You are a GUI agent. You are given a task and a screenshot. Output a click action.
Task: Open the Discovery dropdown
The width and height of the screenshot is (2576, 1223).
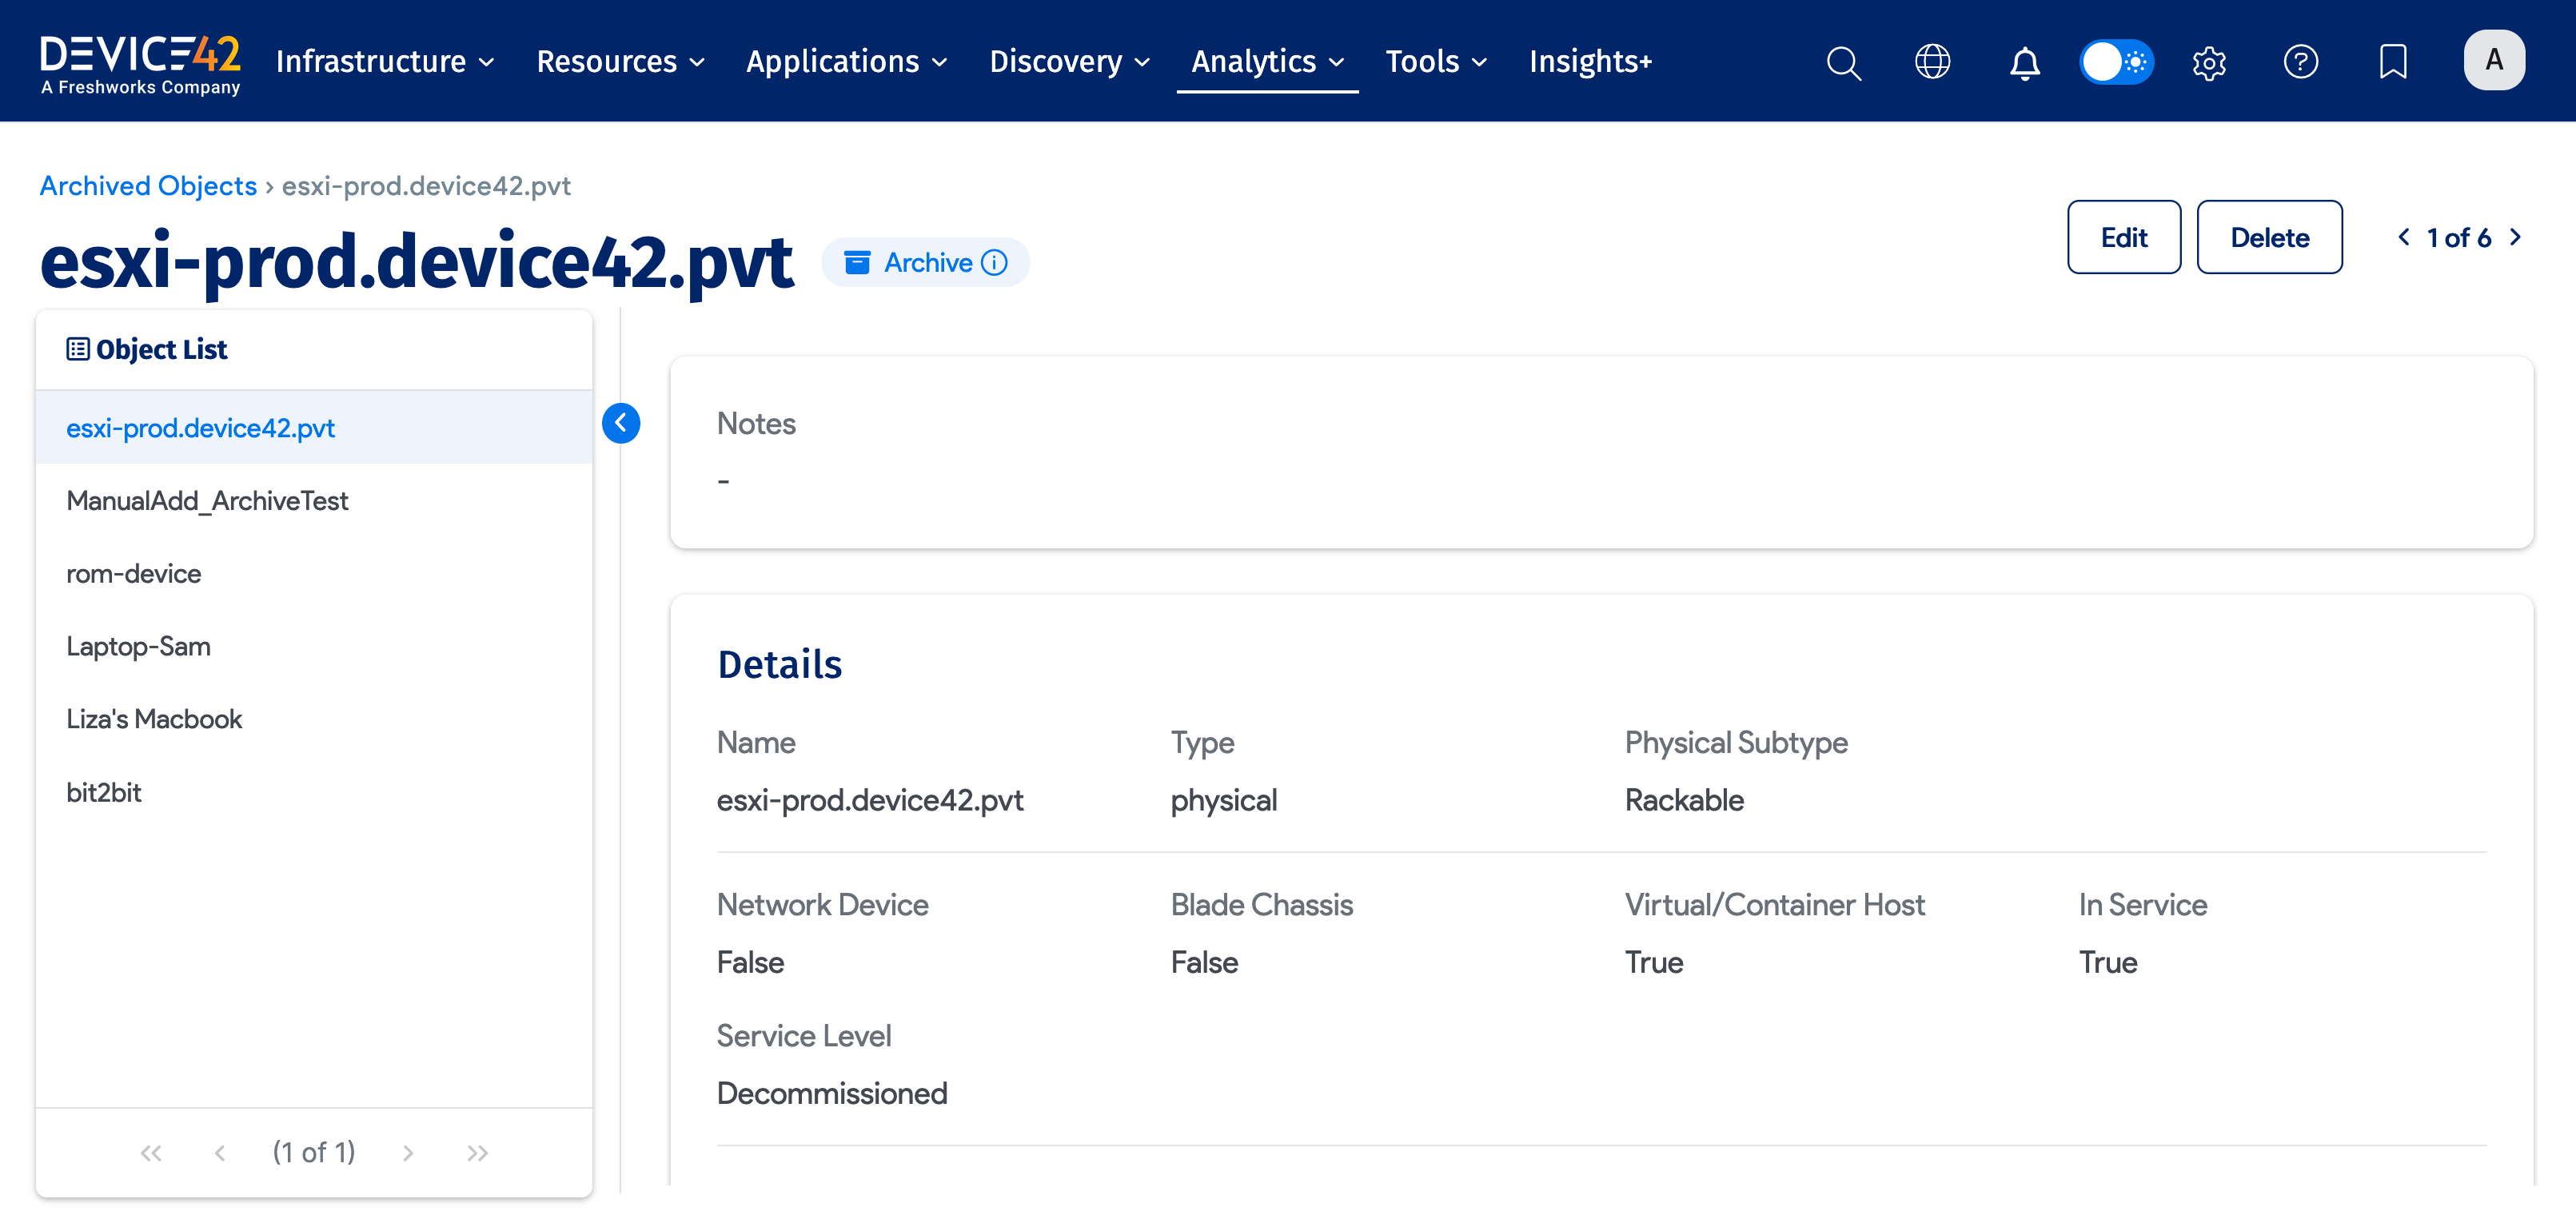1069,61
